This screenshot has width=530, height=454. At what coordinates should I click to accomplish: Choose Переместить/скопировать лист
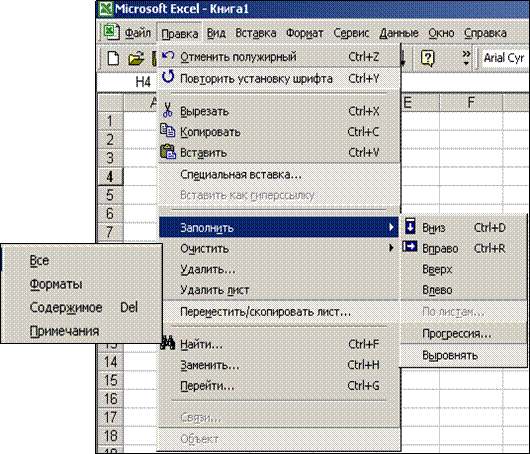click(279, 311)
